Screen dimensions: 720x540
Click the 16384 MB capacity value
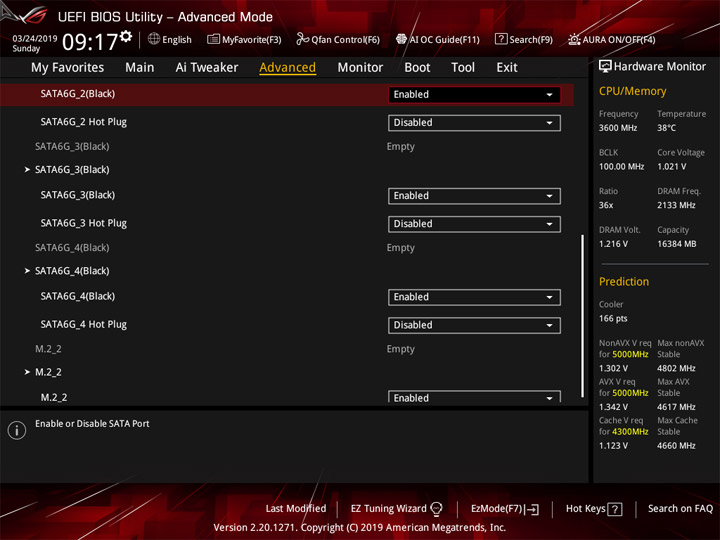(676, 244)
